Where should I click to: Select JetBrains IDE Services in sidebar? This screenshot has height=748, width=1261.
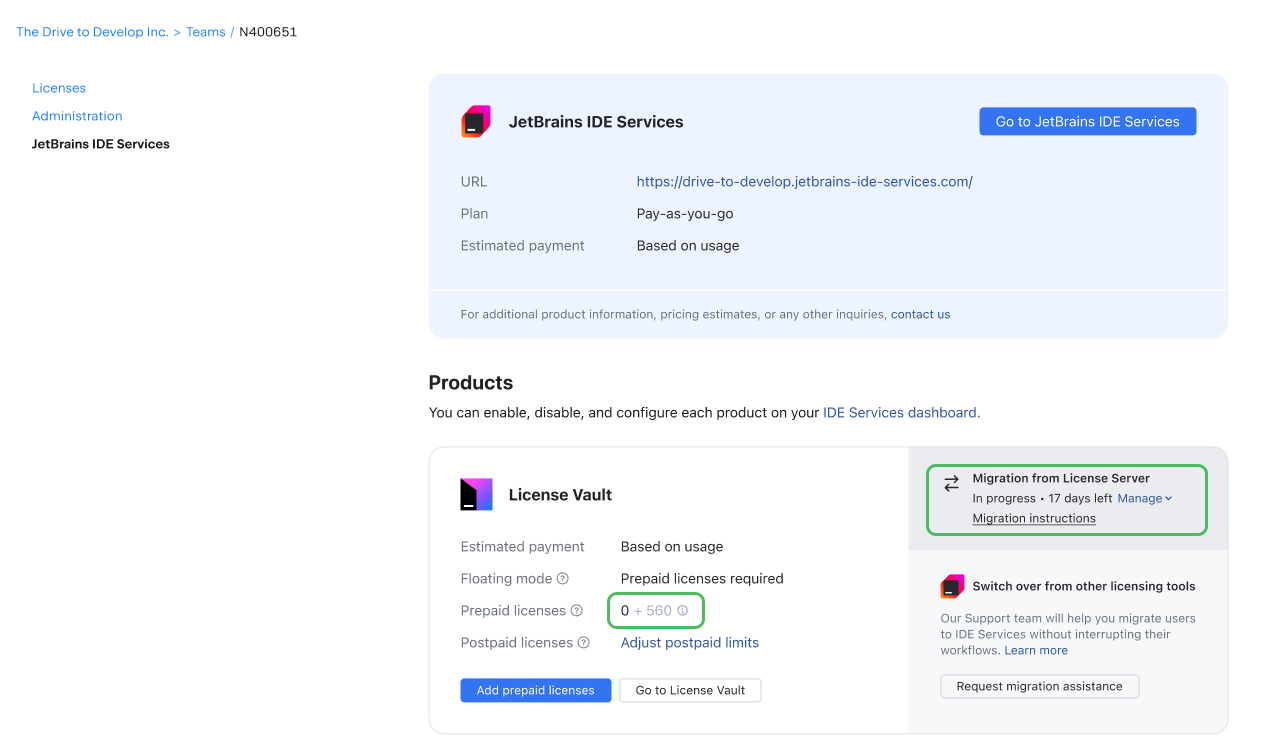pyautogui.click(x=101, y=144)
